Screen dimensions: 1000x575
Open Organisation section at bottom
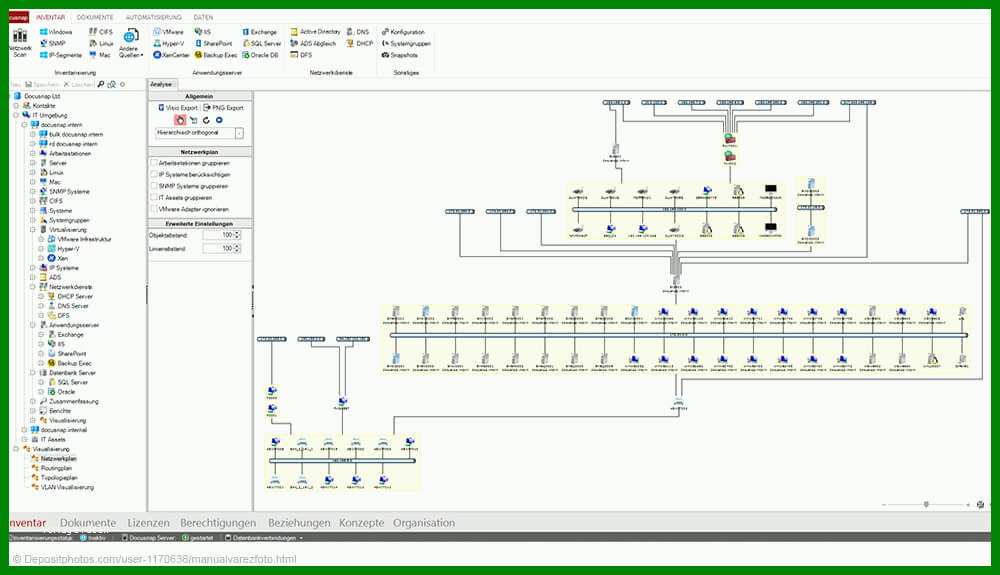[x=424, y=523]
